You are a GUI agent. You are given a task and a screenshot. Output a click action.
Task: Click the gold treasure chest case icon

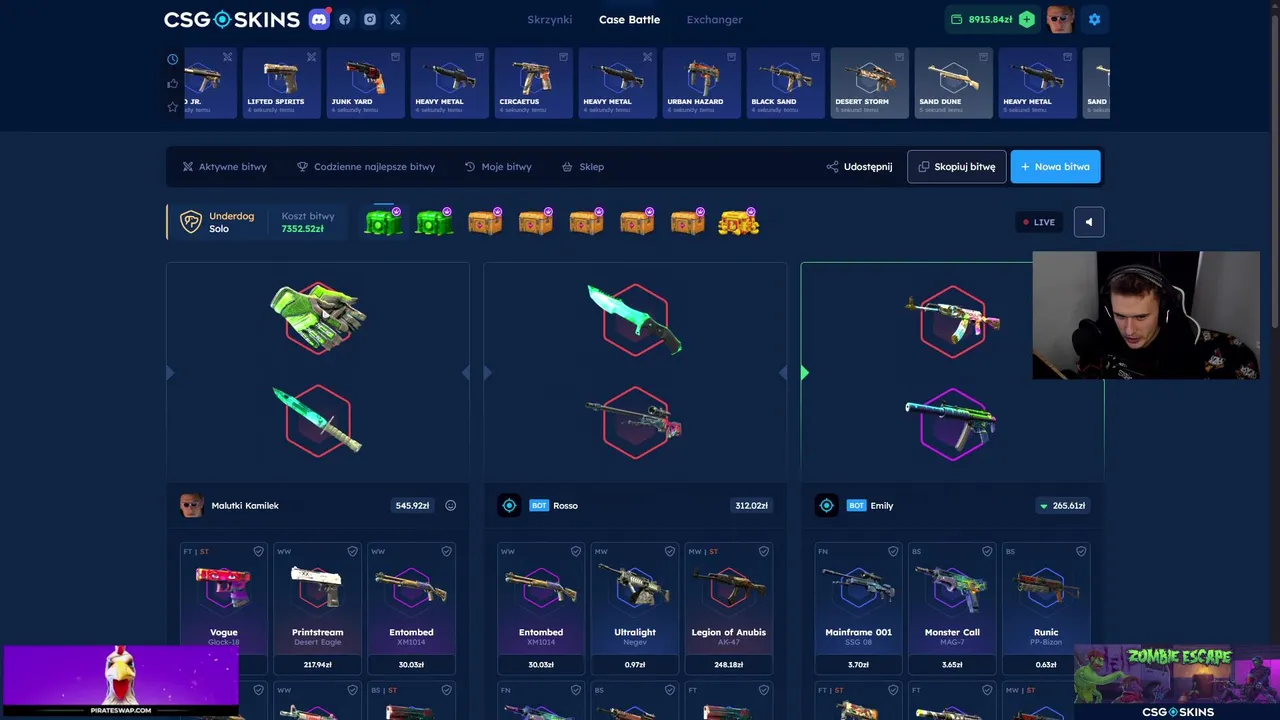738,222
